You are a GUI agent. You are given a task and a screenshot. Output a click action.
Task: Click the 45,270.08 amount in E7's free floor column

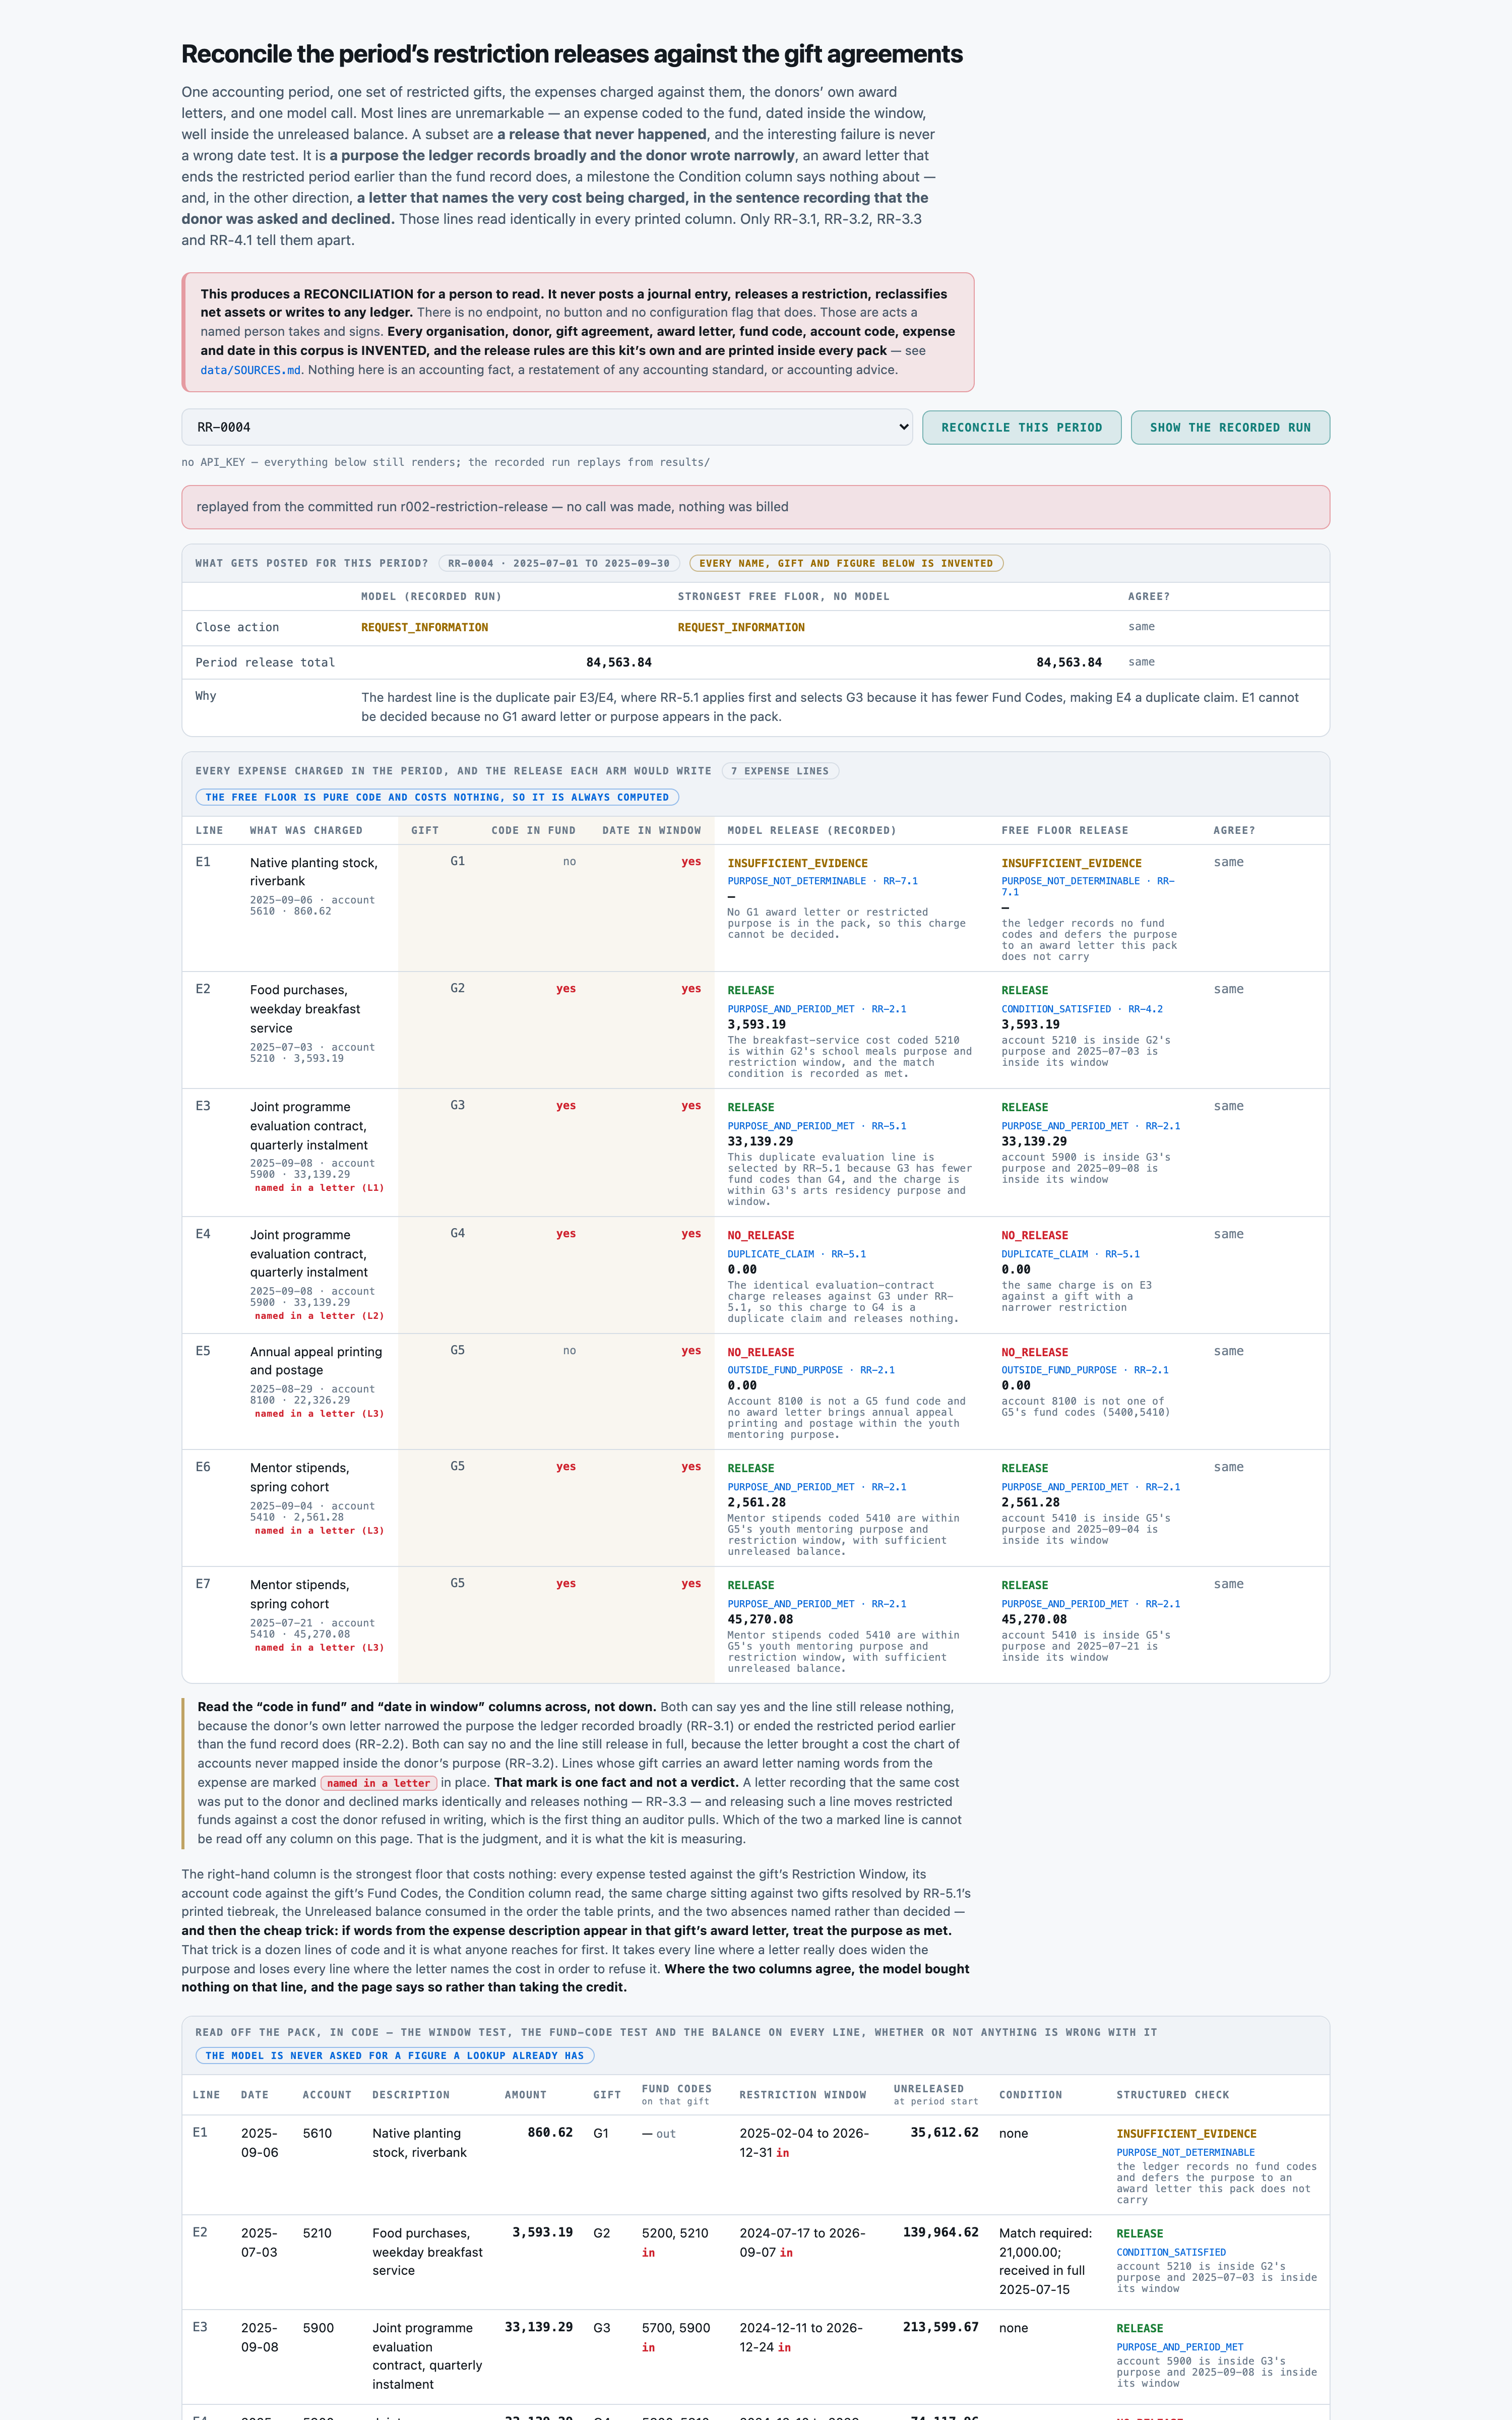pyautogui.click(x=1034, y=1619)
